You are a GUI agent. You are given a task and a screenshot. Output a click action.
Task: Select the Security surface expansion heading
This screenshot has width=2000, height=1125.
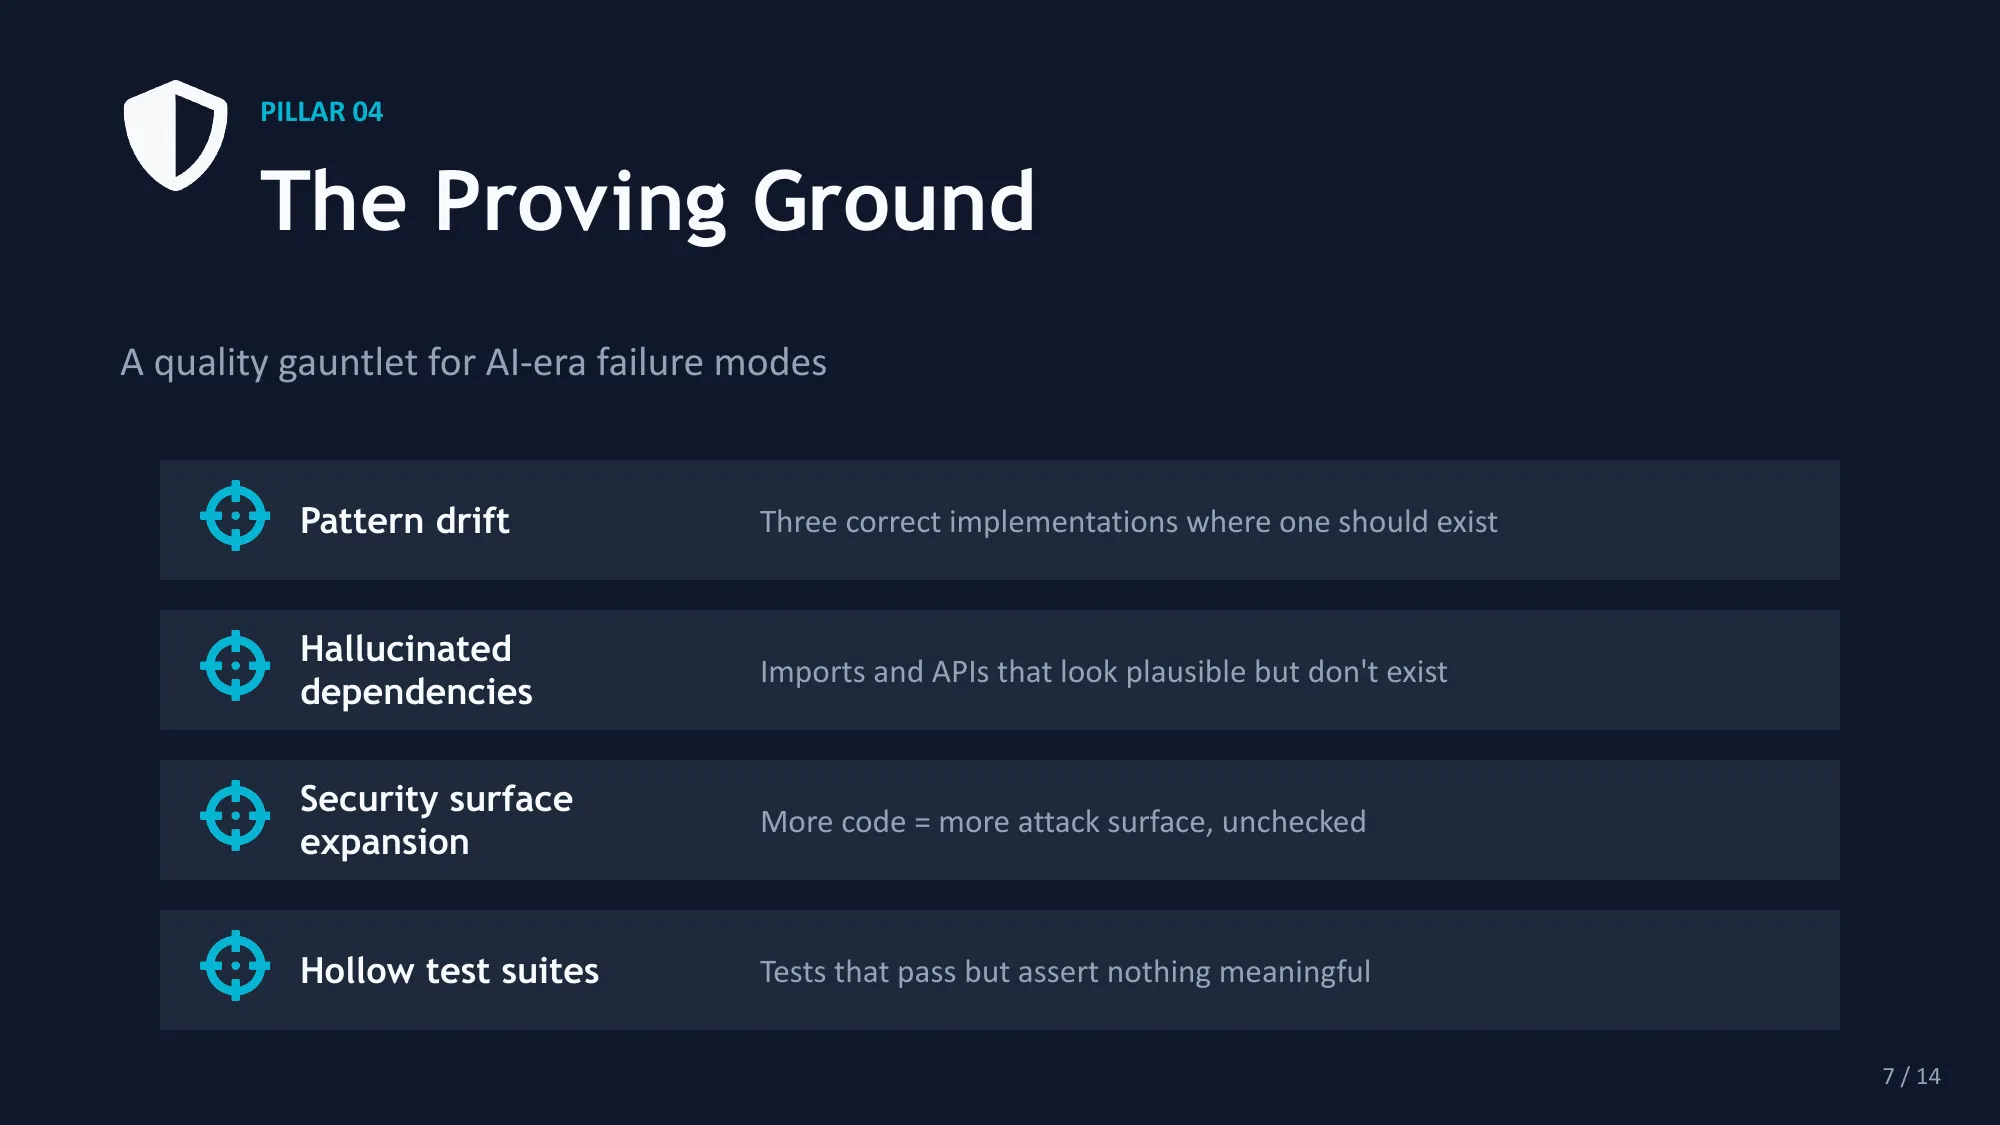[436, 820]
